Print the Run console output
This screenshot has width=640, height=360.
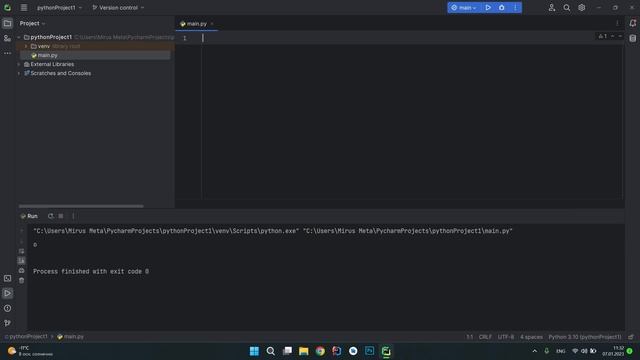pyautogui.click(x=22, y=271)
